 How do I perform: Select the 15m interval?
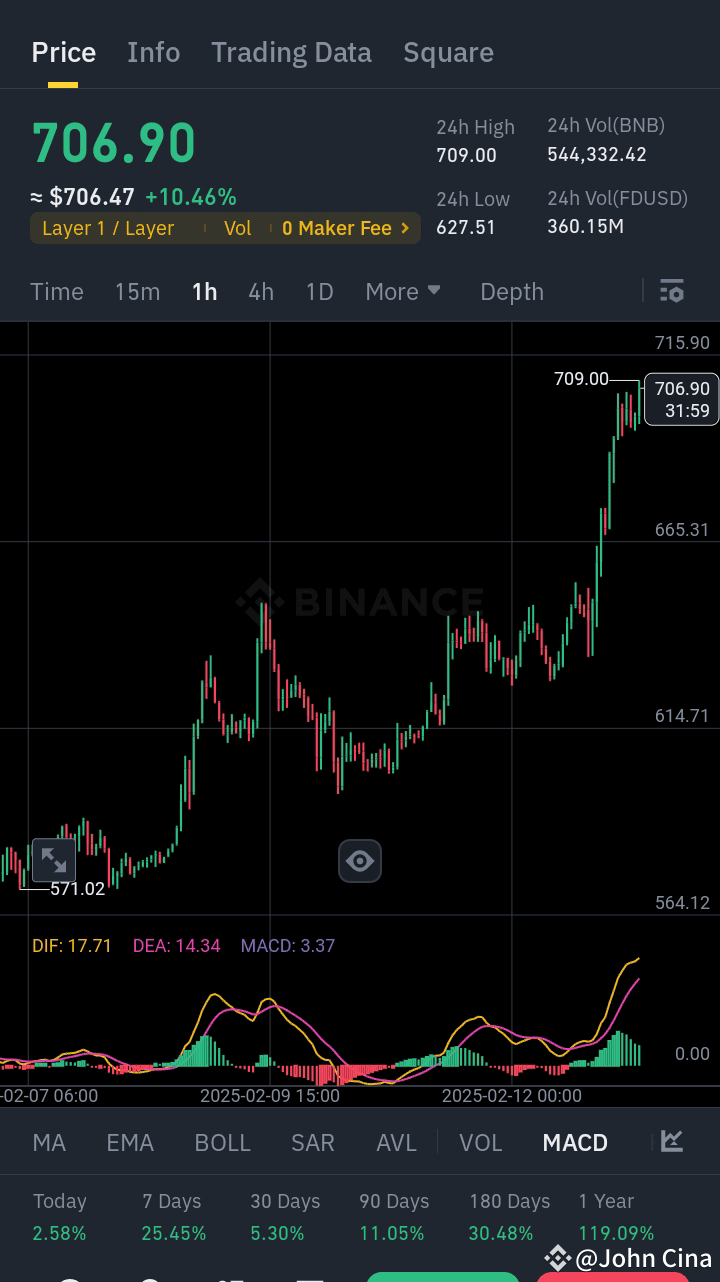(x=137, y=291)
